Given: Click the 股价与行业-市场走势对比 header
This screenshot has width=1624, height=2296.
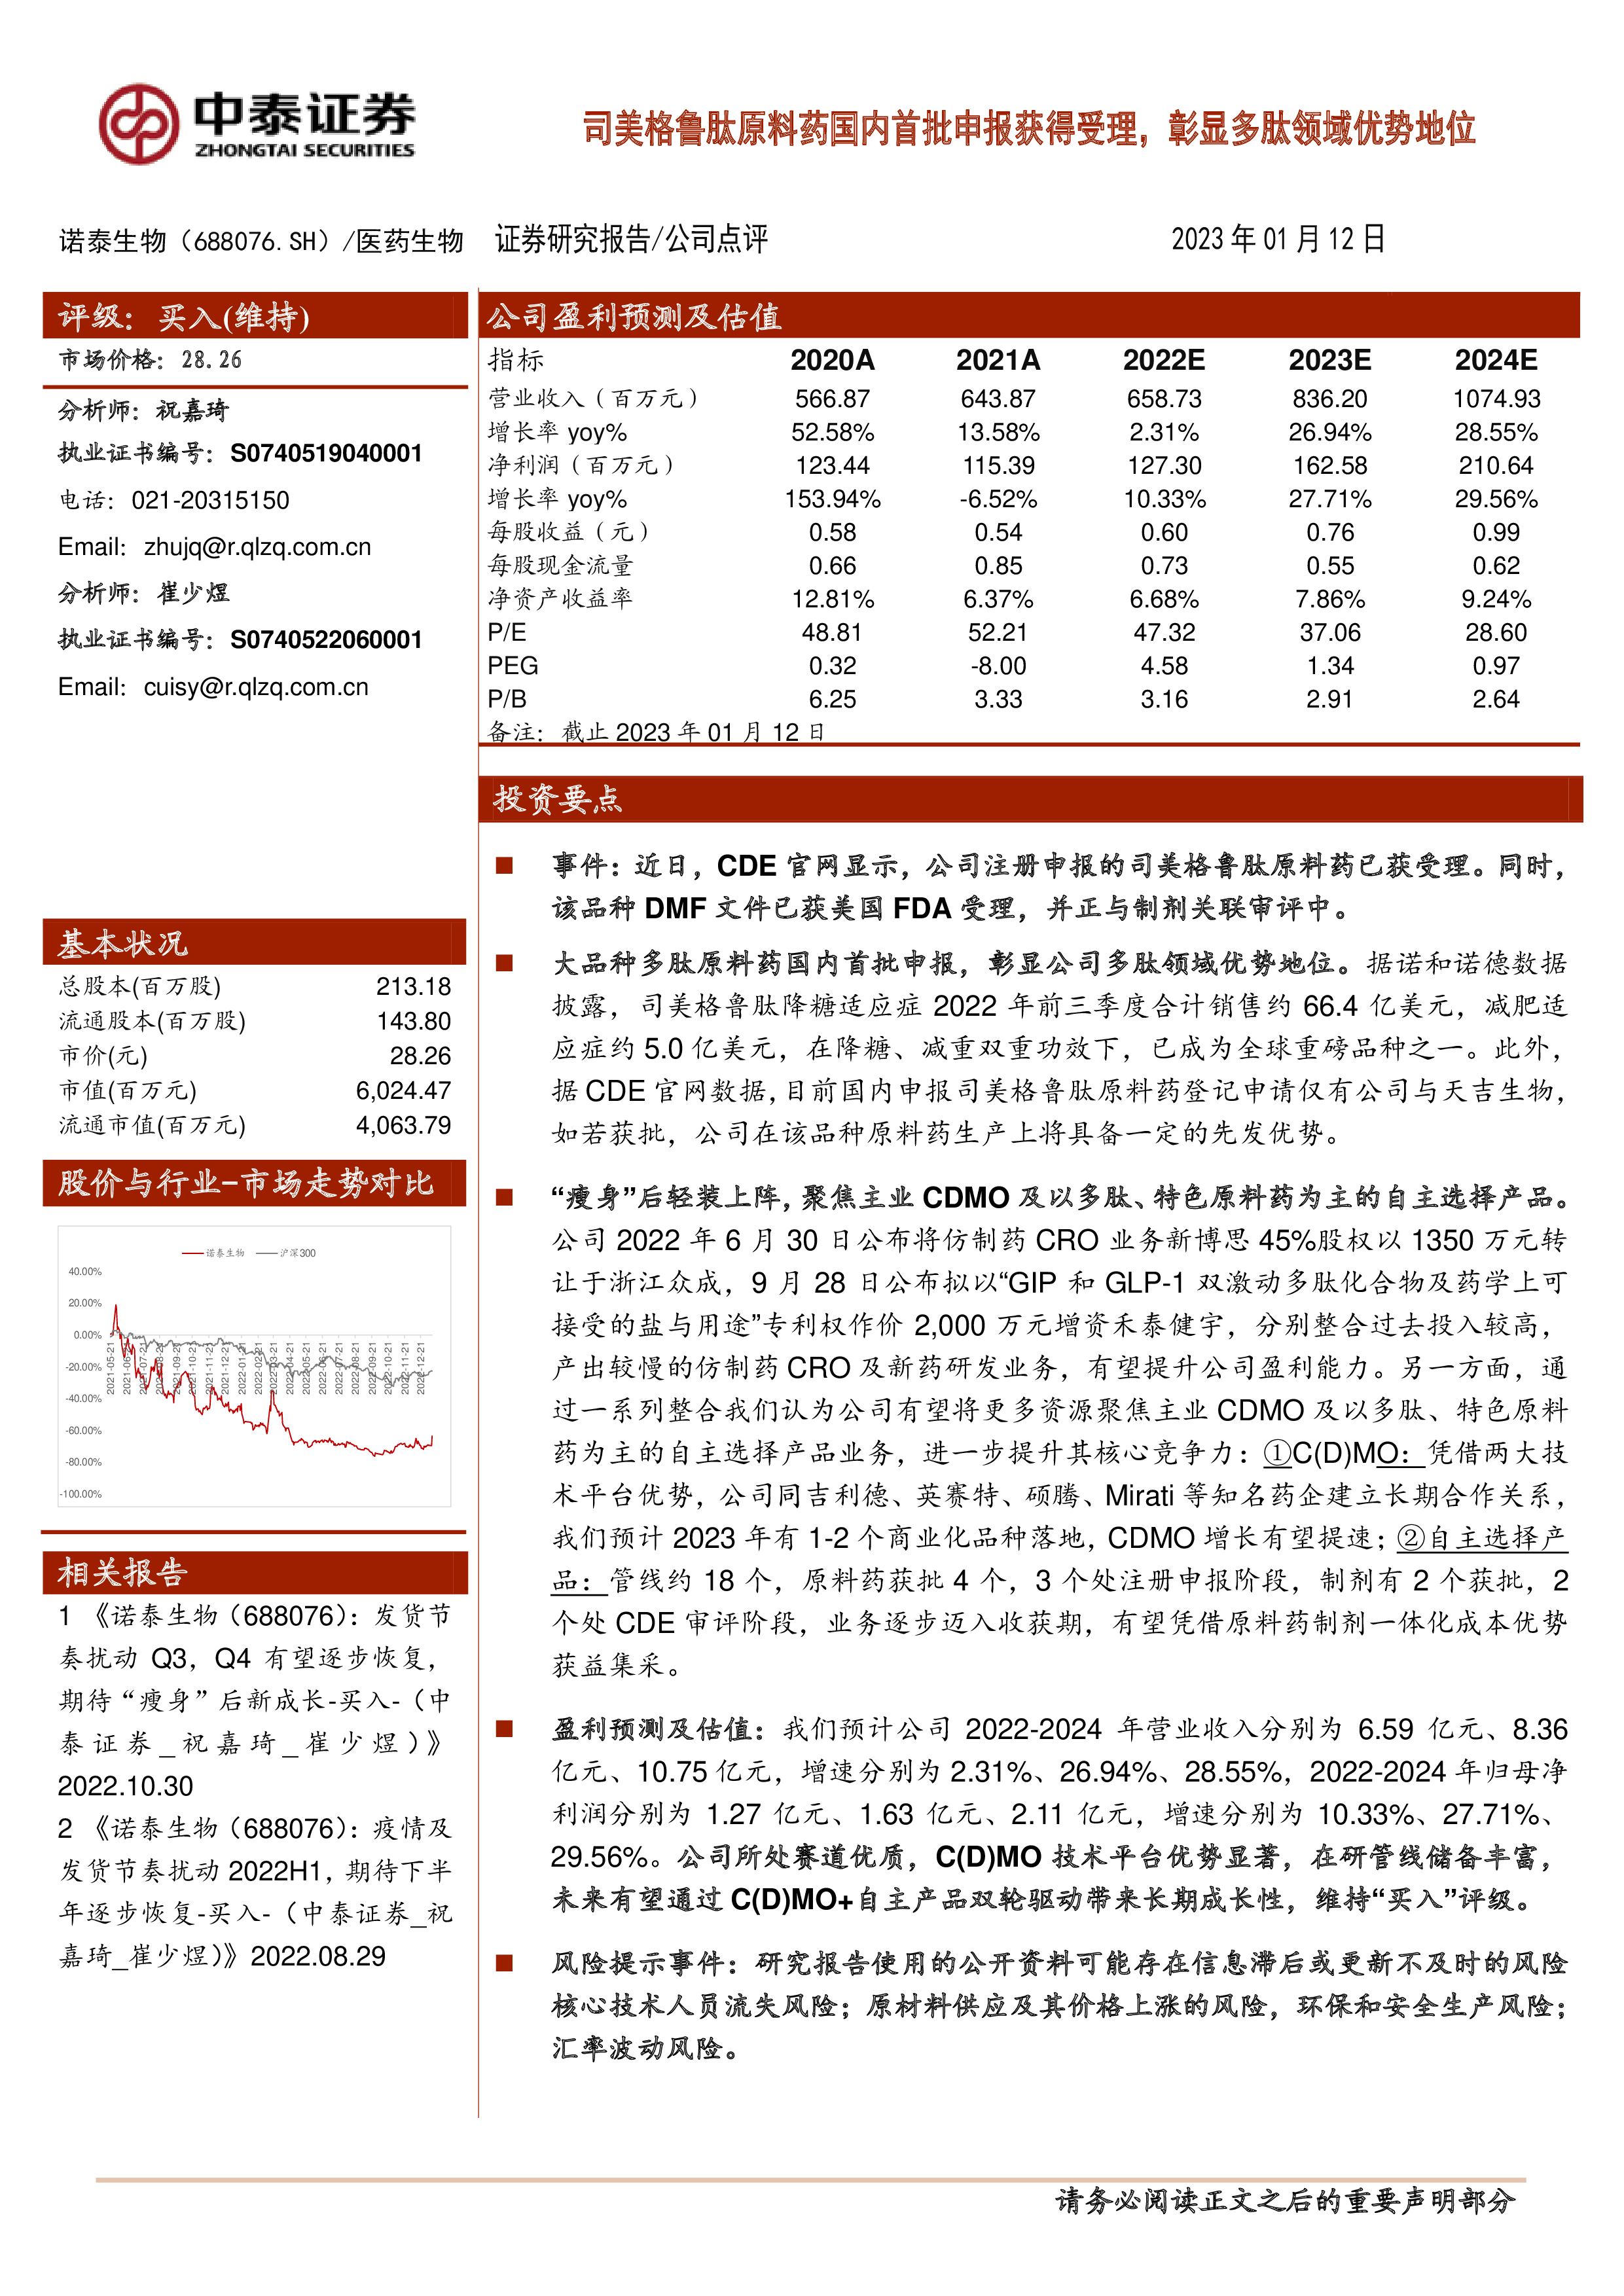Looking at the screenshot, I should [x=245, y=1183].
